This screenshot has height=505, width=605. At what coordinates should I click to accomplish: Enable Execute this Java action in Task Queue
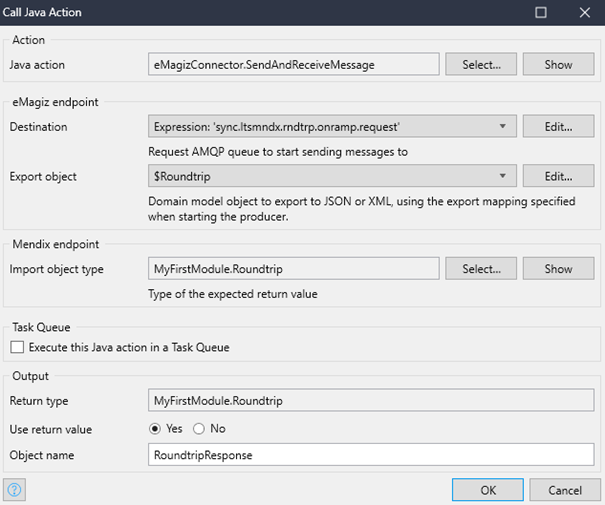(x=17, y=347)
